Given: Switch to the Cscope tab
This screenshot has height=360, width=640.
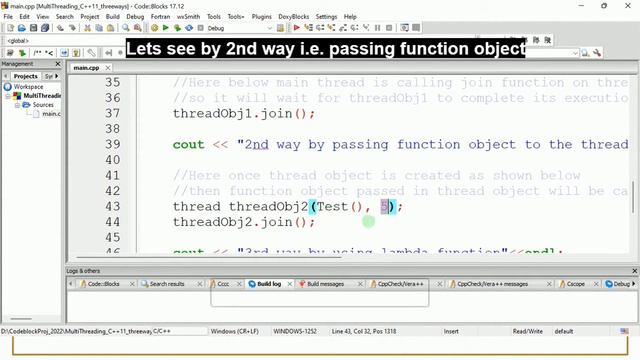Looking at the screenshot, I should [x=576, y=284].
